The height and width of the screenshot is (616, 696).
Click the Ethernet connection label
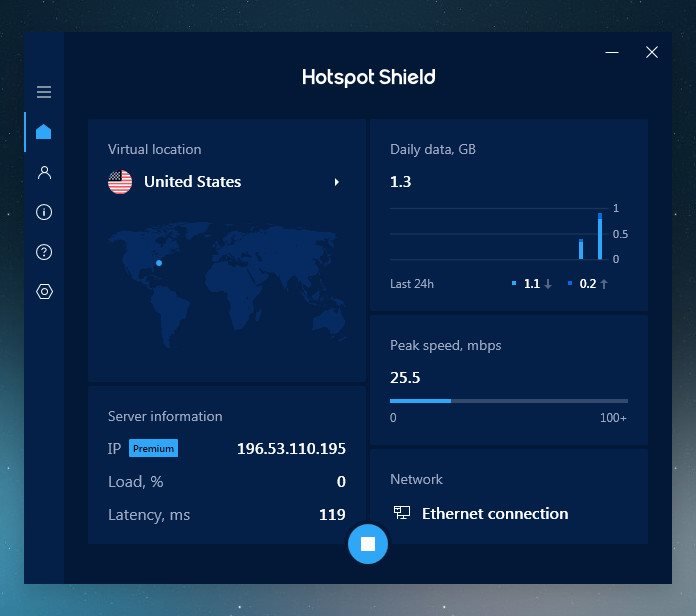[495, 513]
